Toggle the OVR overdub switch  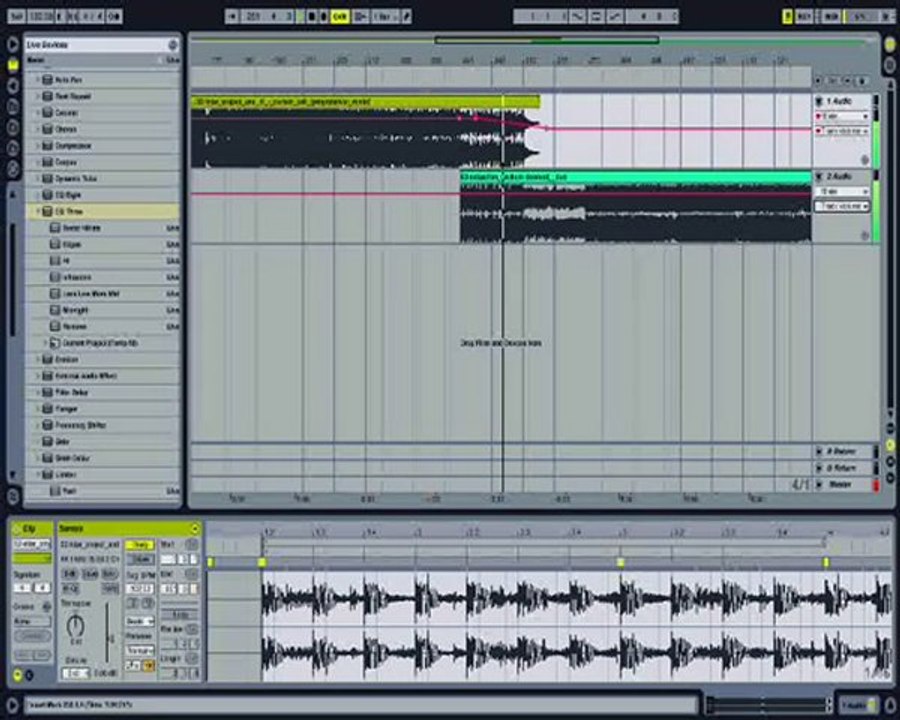[340, 17]
